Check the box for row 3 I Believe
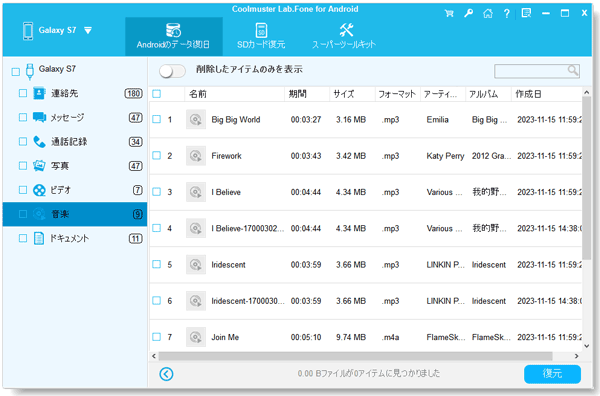This screenshot has height=396, width=600. [157, 192]
